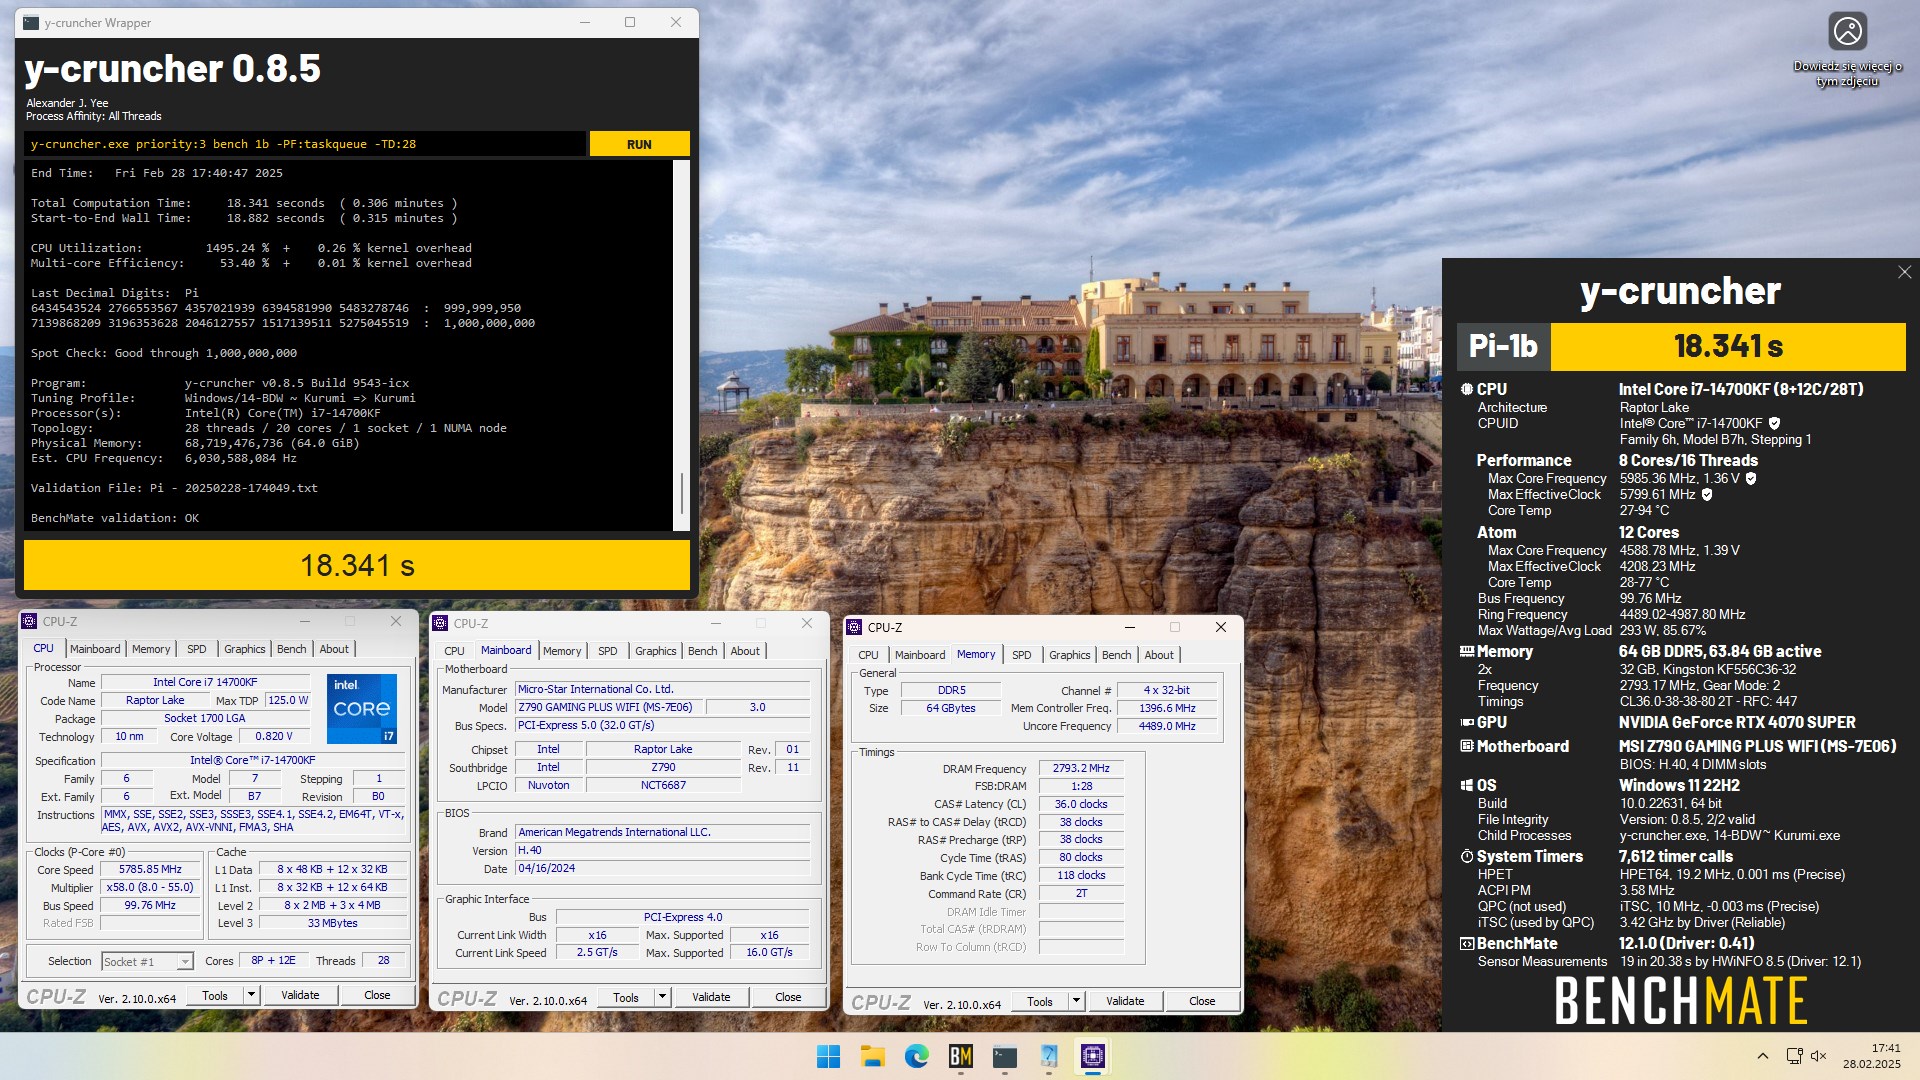
Task: Click the 'Dowiedz się więcej o tym zdjęciu' desktop icon
Action: click(1847, 50)
